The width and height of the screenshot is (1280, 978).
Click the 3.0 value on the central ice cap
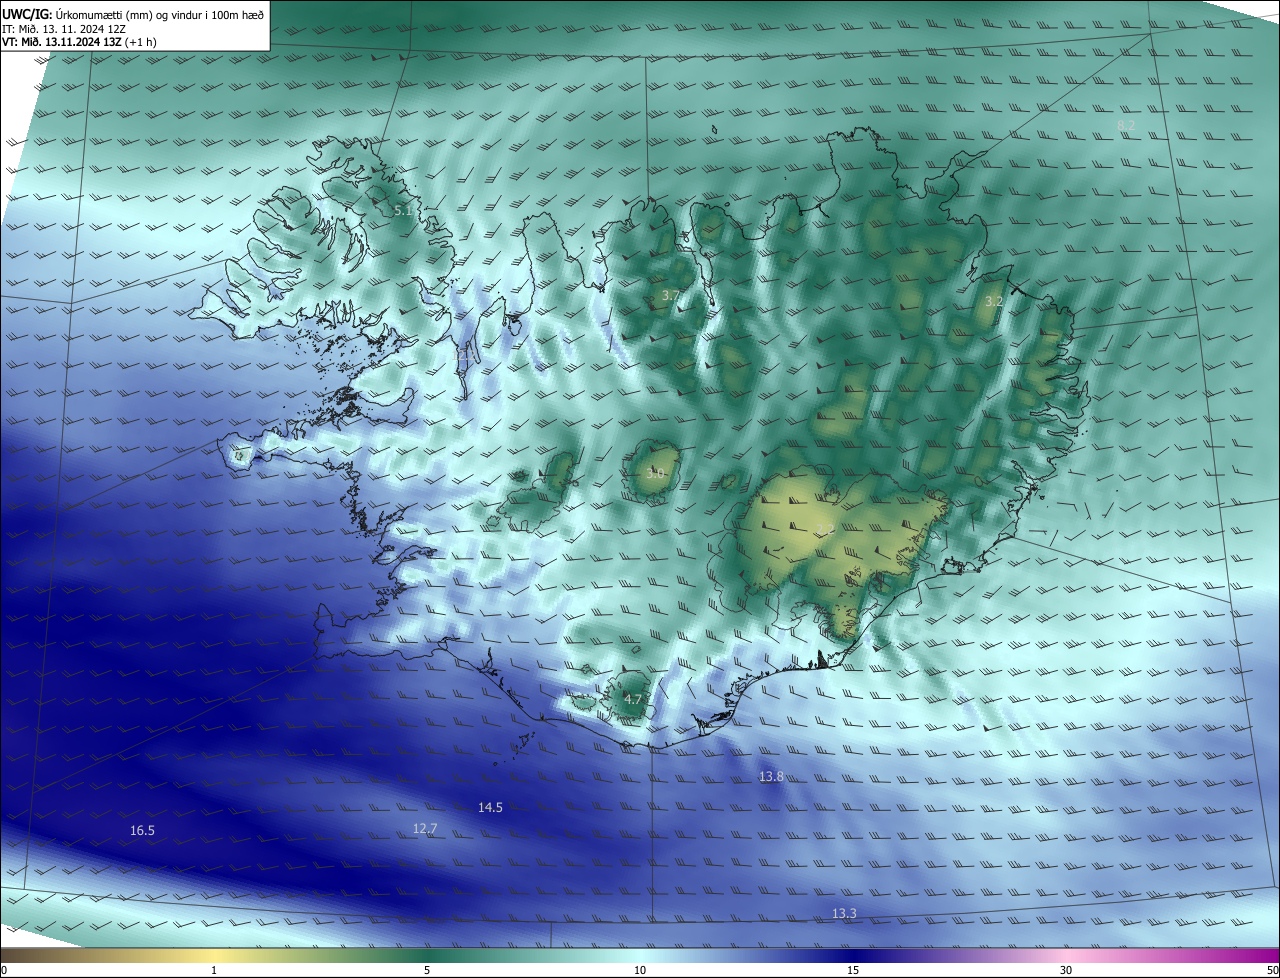pos(655,473)
